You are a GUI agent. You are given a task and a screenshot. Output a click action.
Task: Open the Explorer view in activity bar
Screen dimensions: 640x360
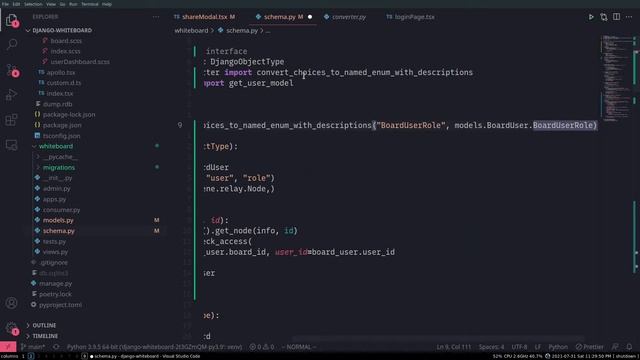[12, 20]
